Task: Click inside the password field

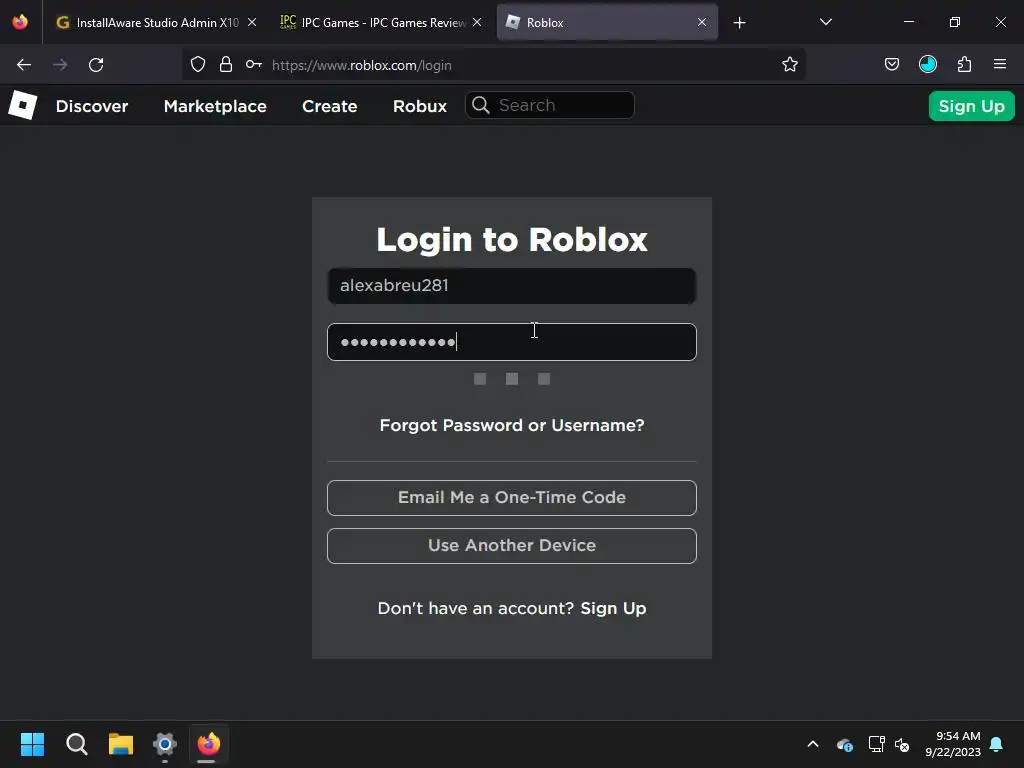Action: click(512, 342)
